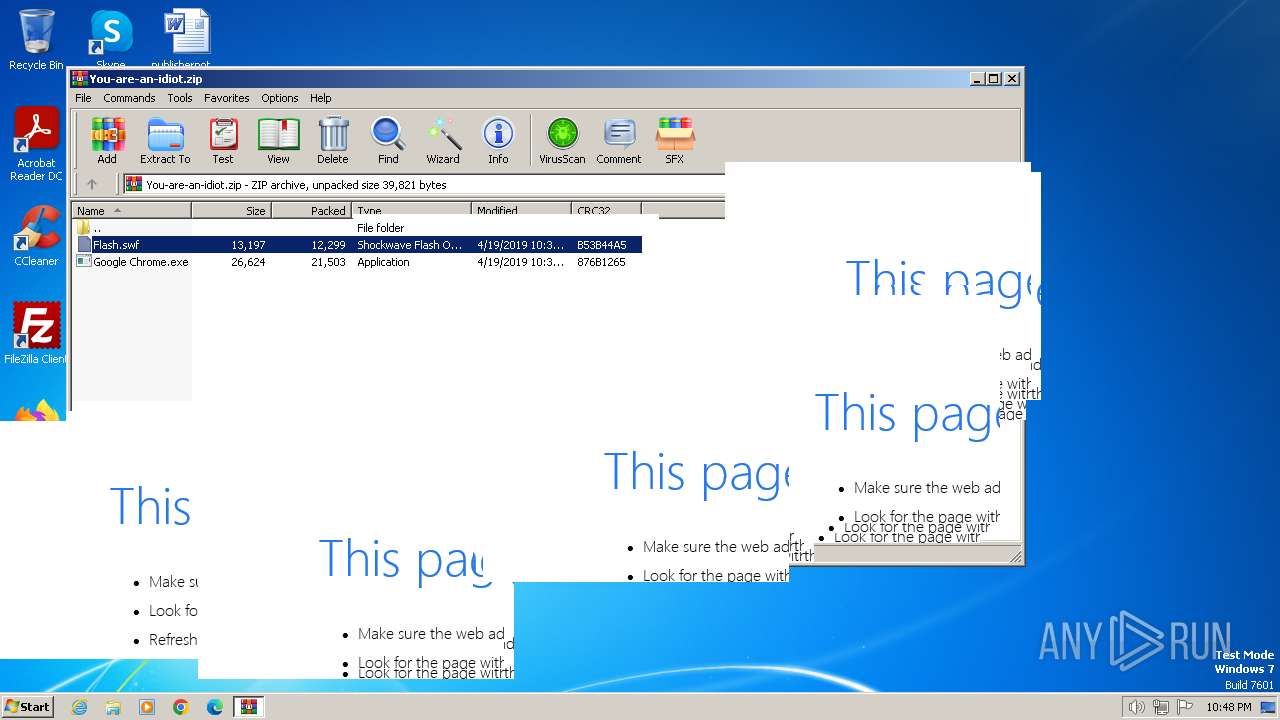Open the Options menu
Screen dimensions: 1280x720
pos(280,98)
